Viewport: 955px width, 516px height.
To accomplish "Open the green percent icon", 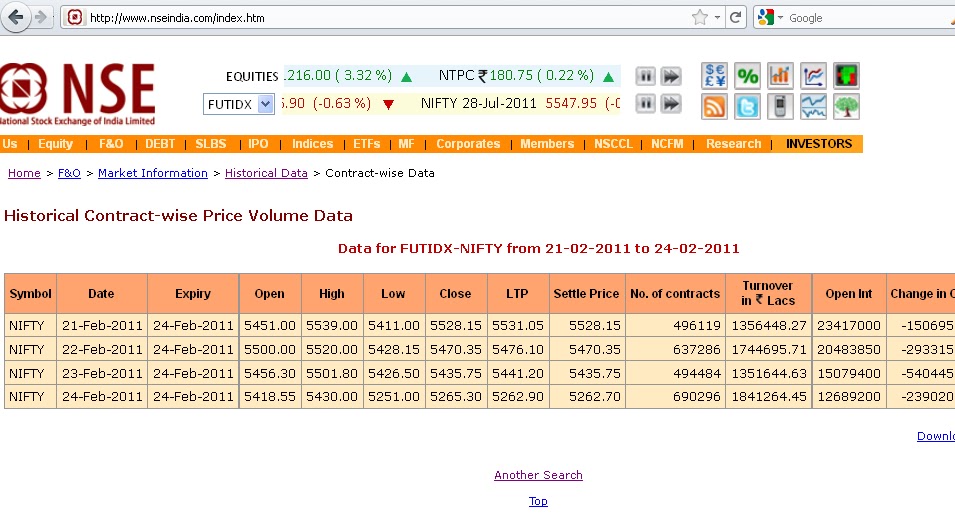I will (747, 76).
